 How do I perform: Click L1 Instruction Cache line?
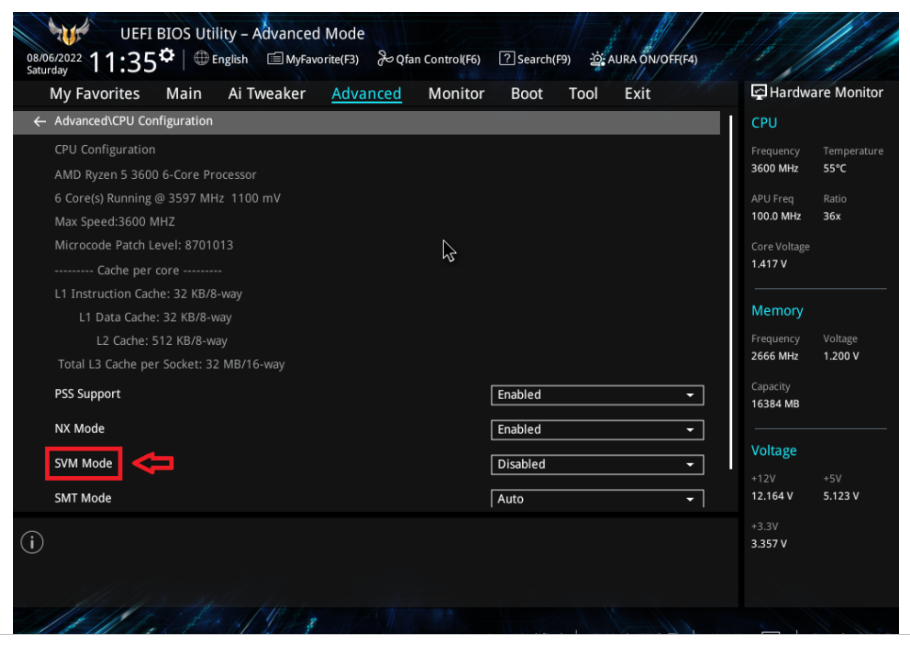pyautogui.click(x=149, y=294)
